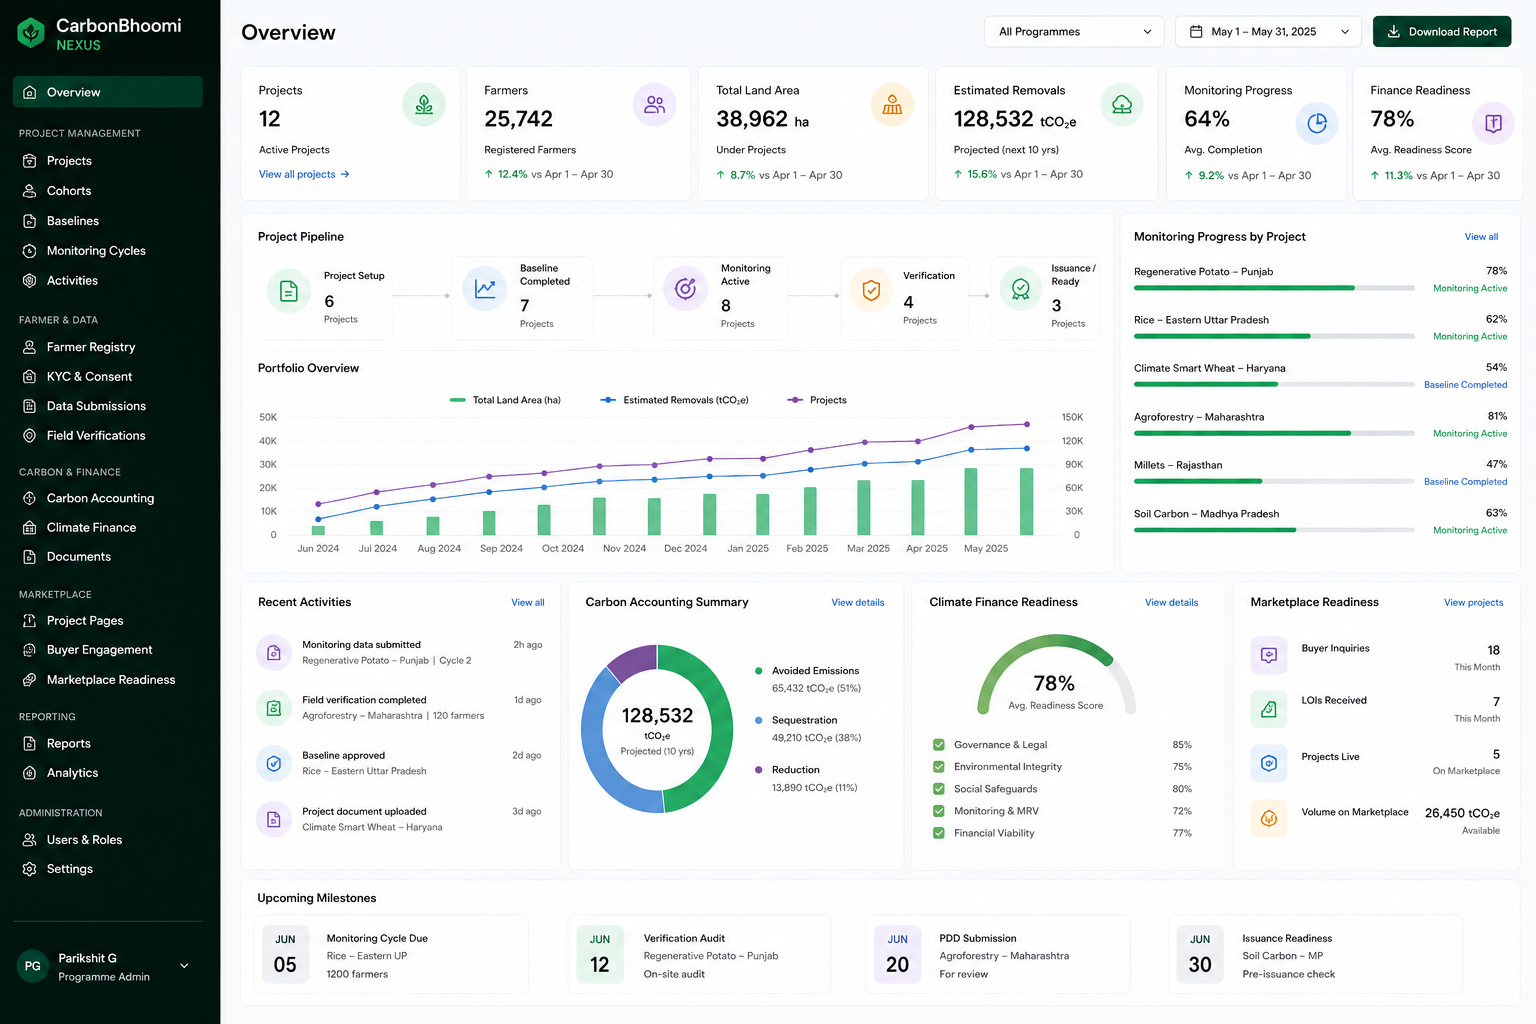1536x1024 pixels.
Task: Open the May 2025 date range picker
Action: (1268, 32)
